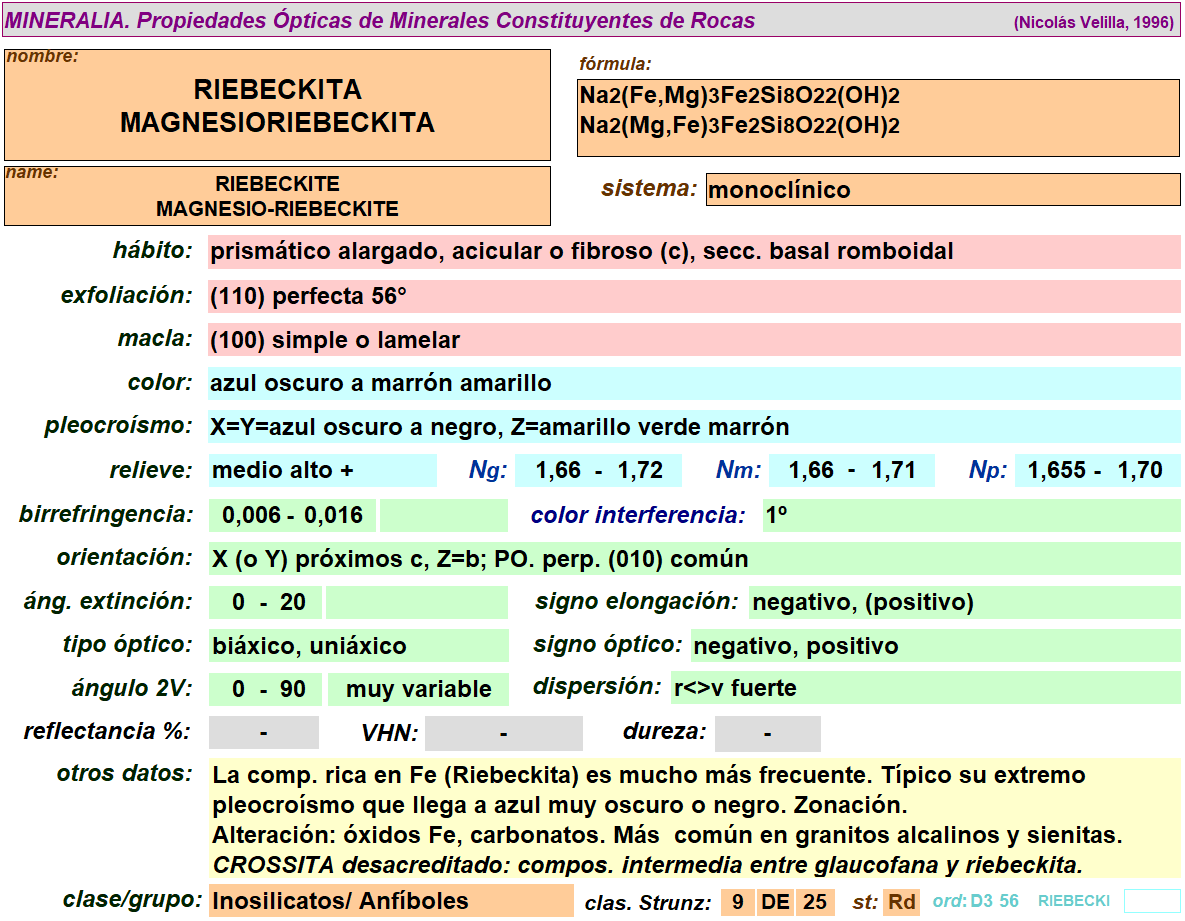Select the birrefringencia value 0,006 - 0,016

(292, 515)
